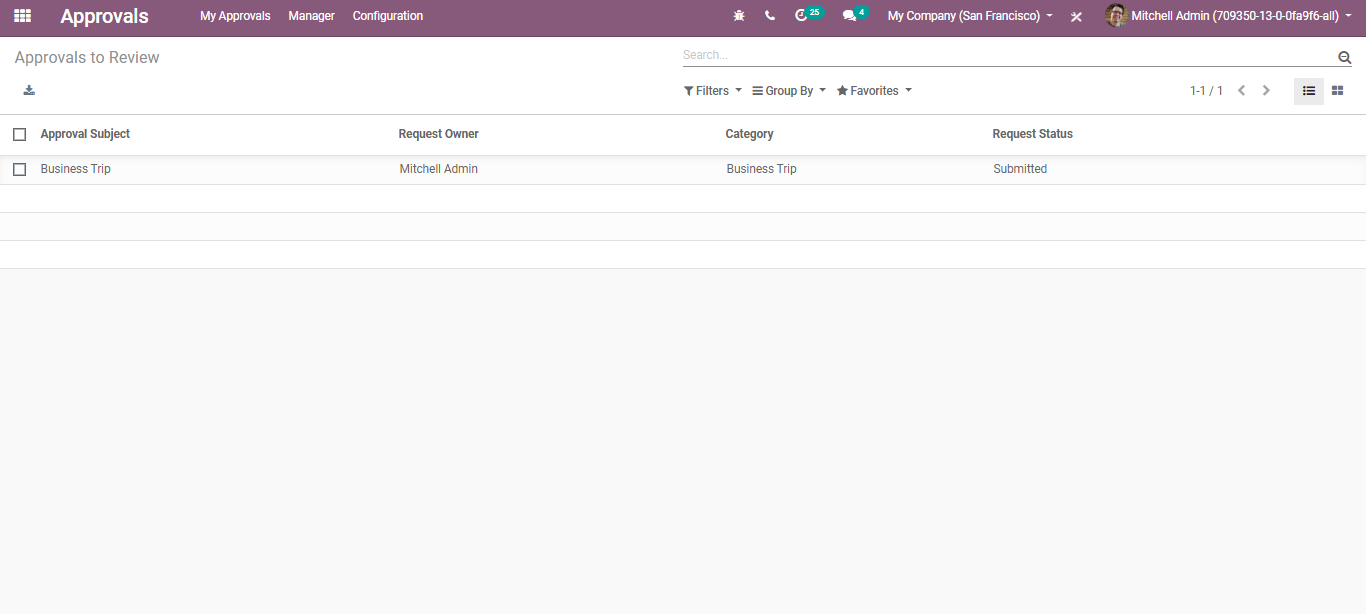Viewport: 1366px width, 614px height.
Task: Open Manager menu
Action: click(312, 16)
